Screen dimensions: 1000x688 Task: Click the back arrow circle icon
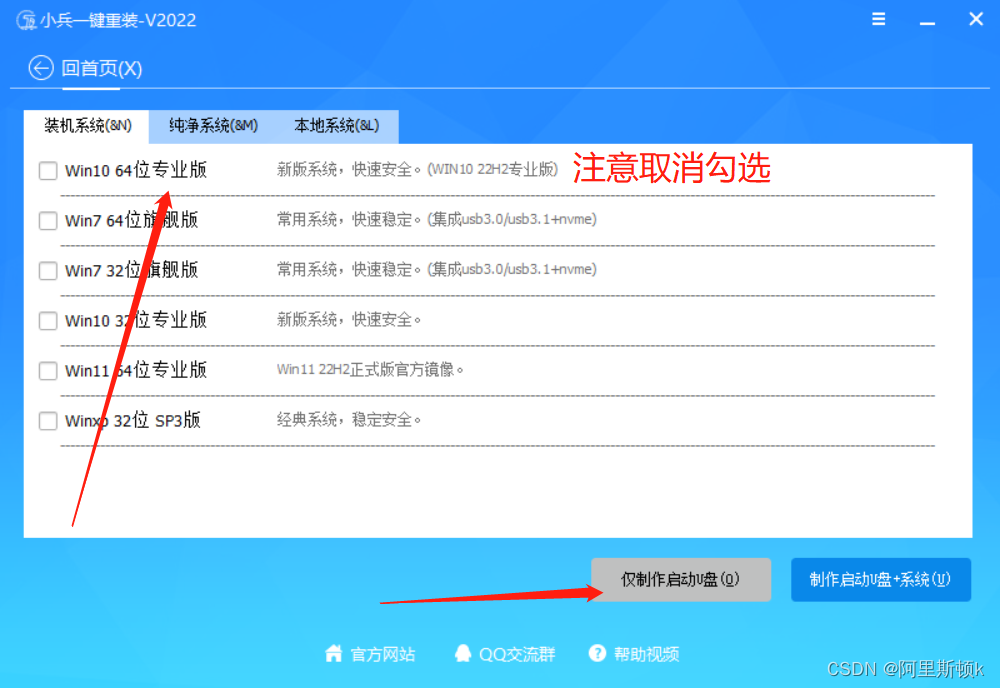click(41, 68)
